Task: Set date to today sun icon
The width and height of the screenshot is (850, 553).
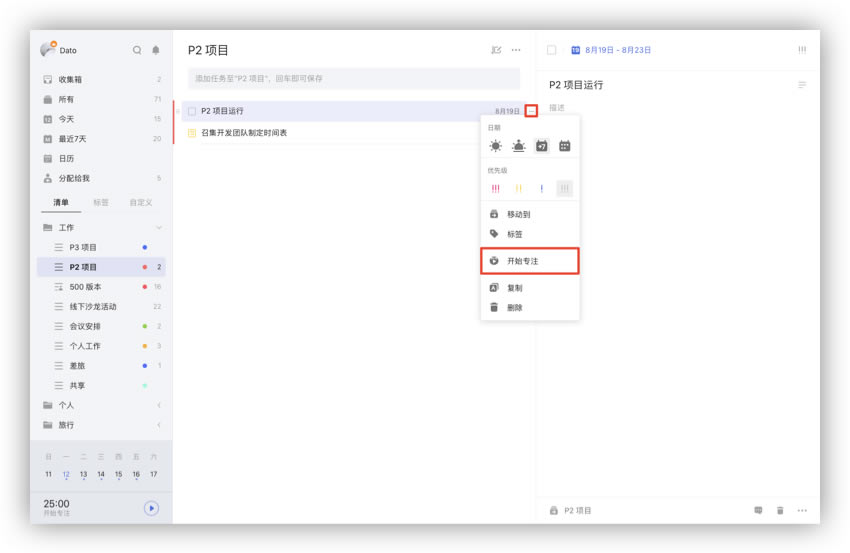Action: 495,146
